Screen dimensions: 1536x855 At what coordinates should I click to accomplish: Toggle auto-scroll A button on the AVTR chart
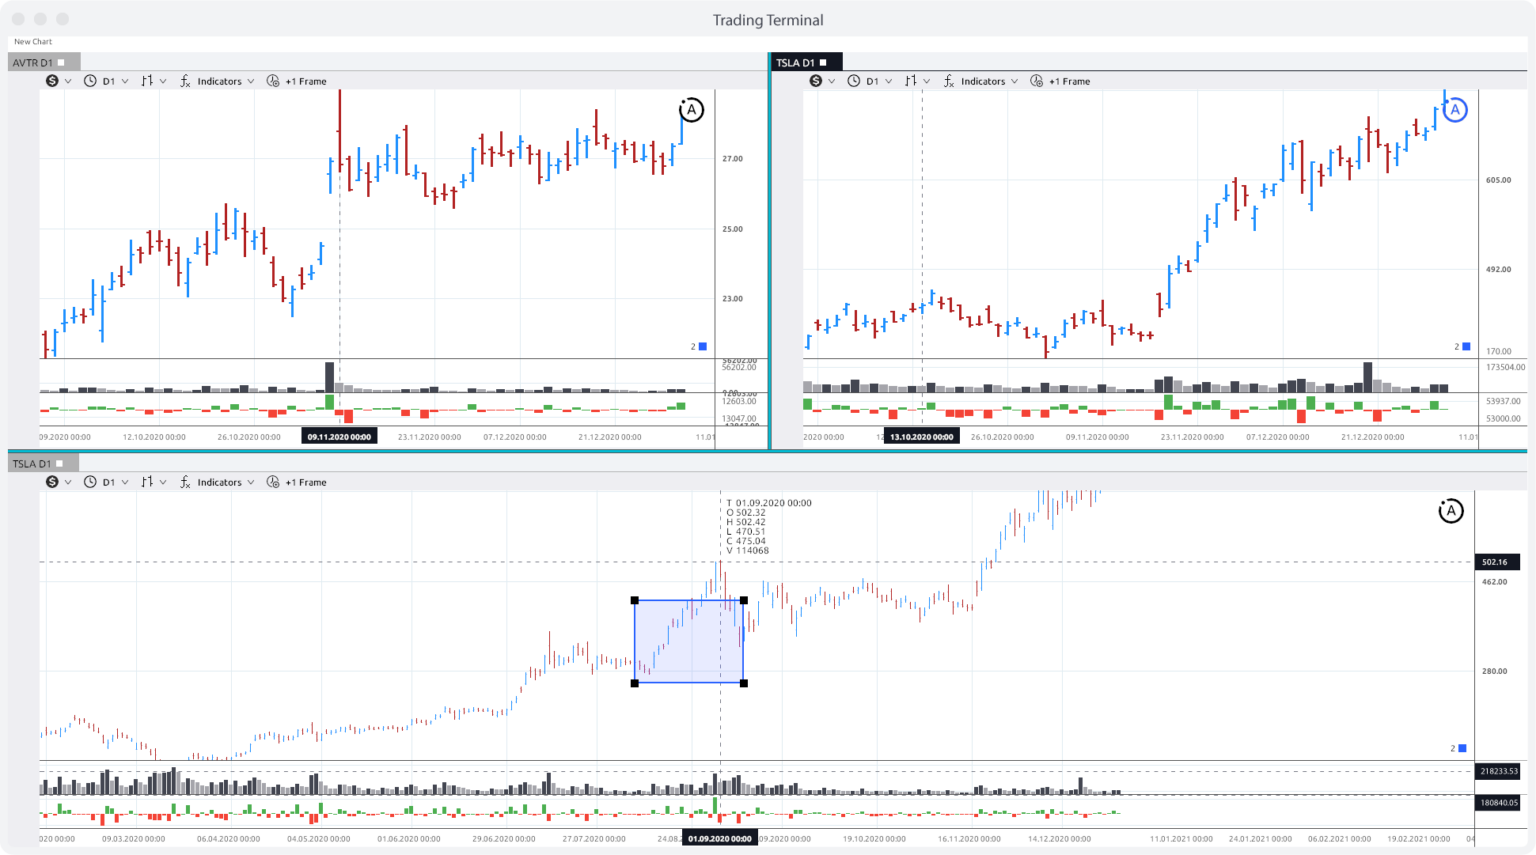click(690, 110)
